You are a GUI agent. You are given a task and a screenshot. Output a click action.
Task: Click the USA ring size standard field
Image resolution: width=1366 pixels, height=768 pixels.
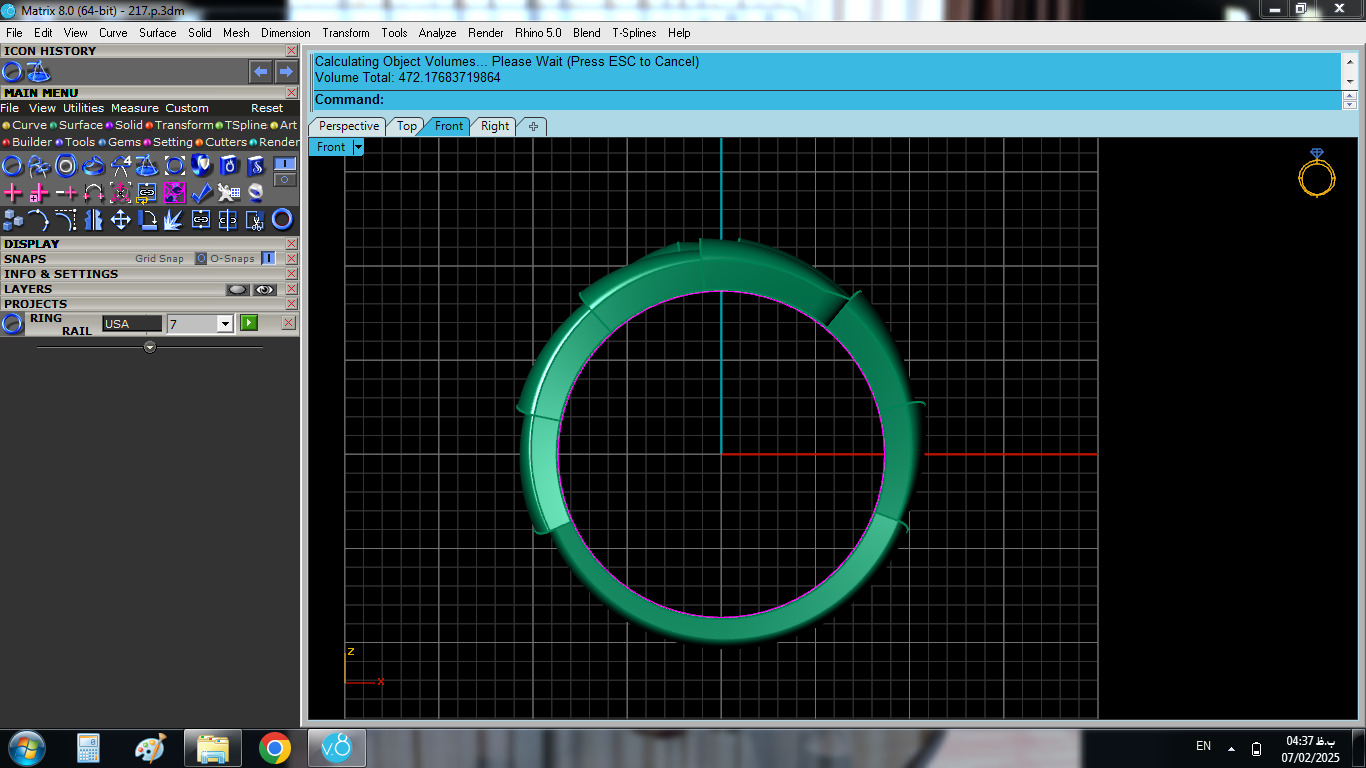click(x=131, y=324)
